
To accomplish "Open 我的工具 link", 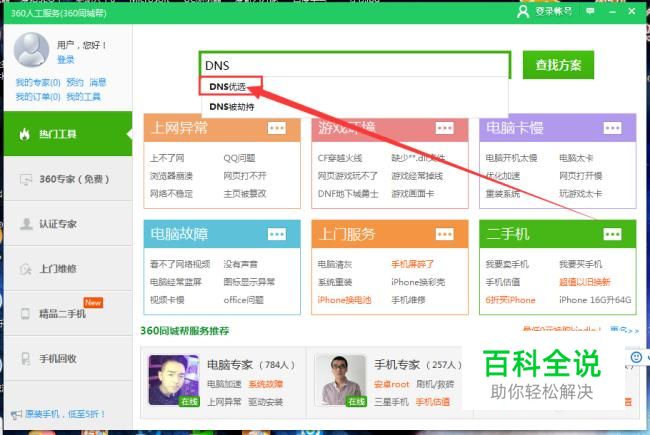I will [83, 97].
